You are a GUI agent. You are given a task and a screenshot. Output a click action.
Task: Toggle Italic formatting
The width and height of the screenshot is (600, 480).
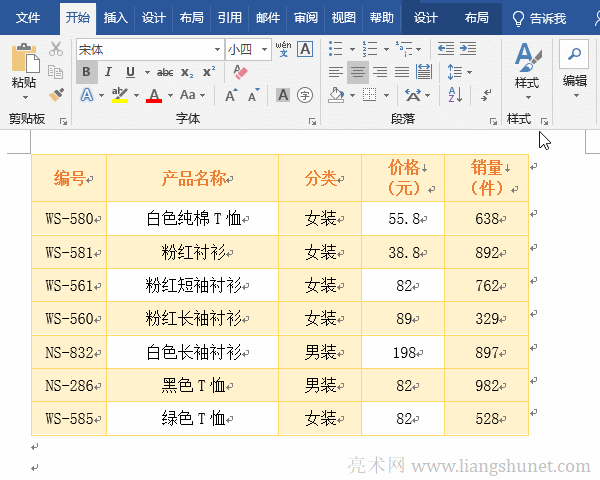point(109,72)
